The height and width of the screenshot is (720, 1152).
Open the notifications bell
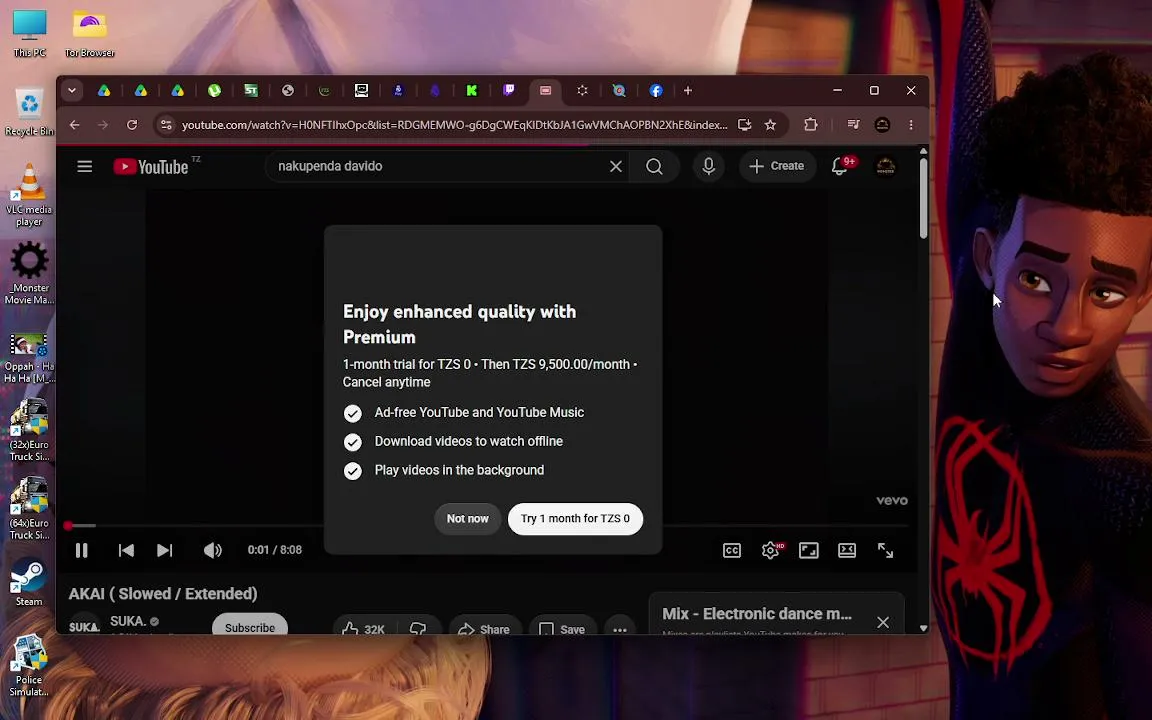point(840,166)
